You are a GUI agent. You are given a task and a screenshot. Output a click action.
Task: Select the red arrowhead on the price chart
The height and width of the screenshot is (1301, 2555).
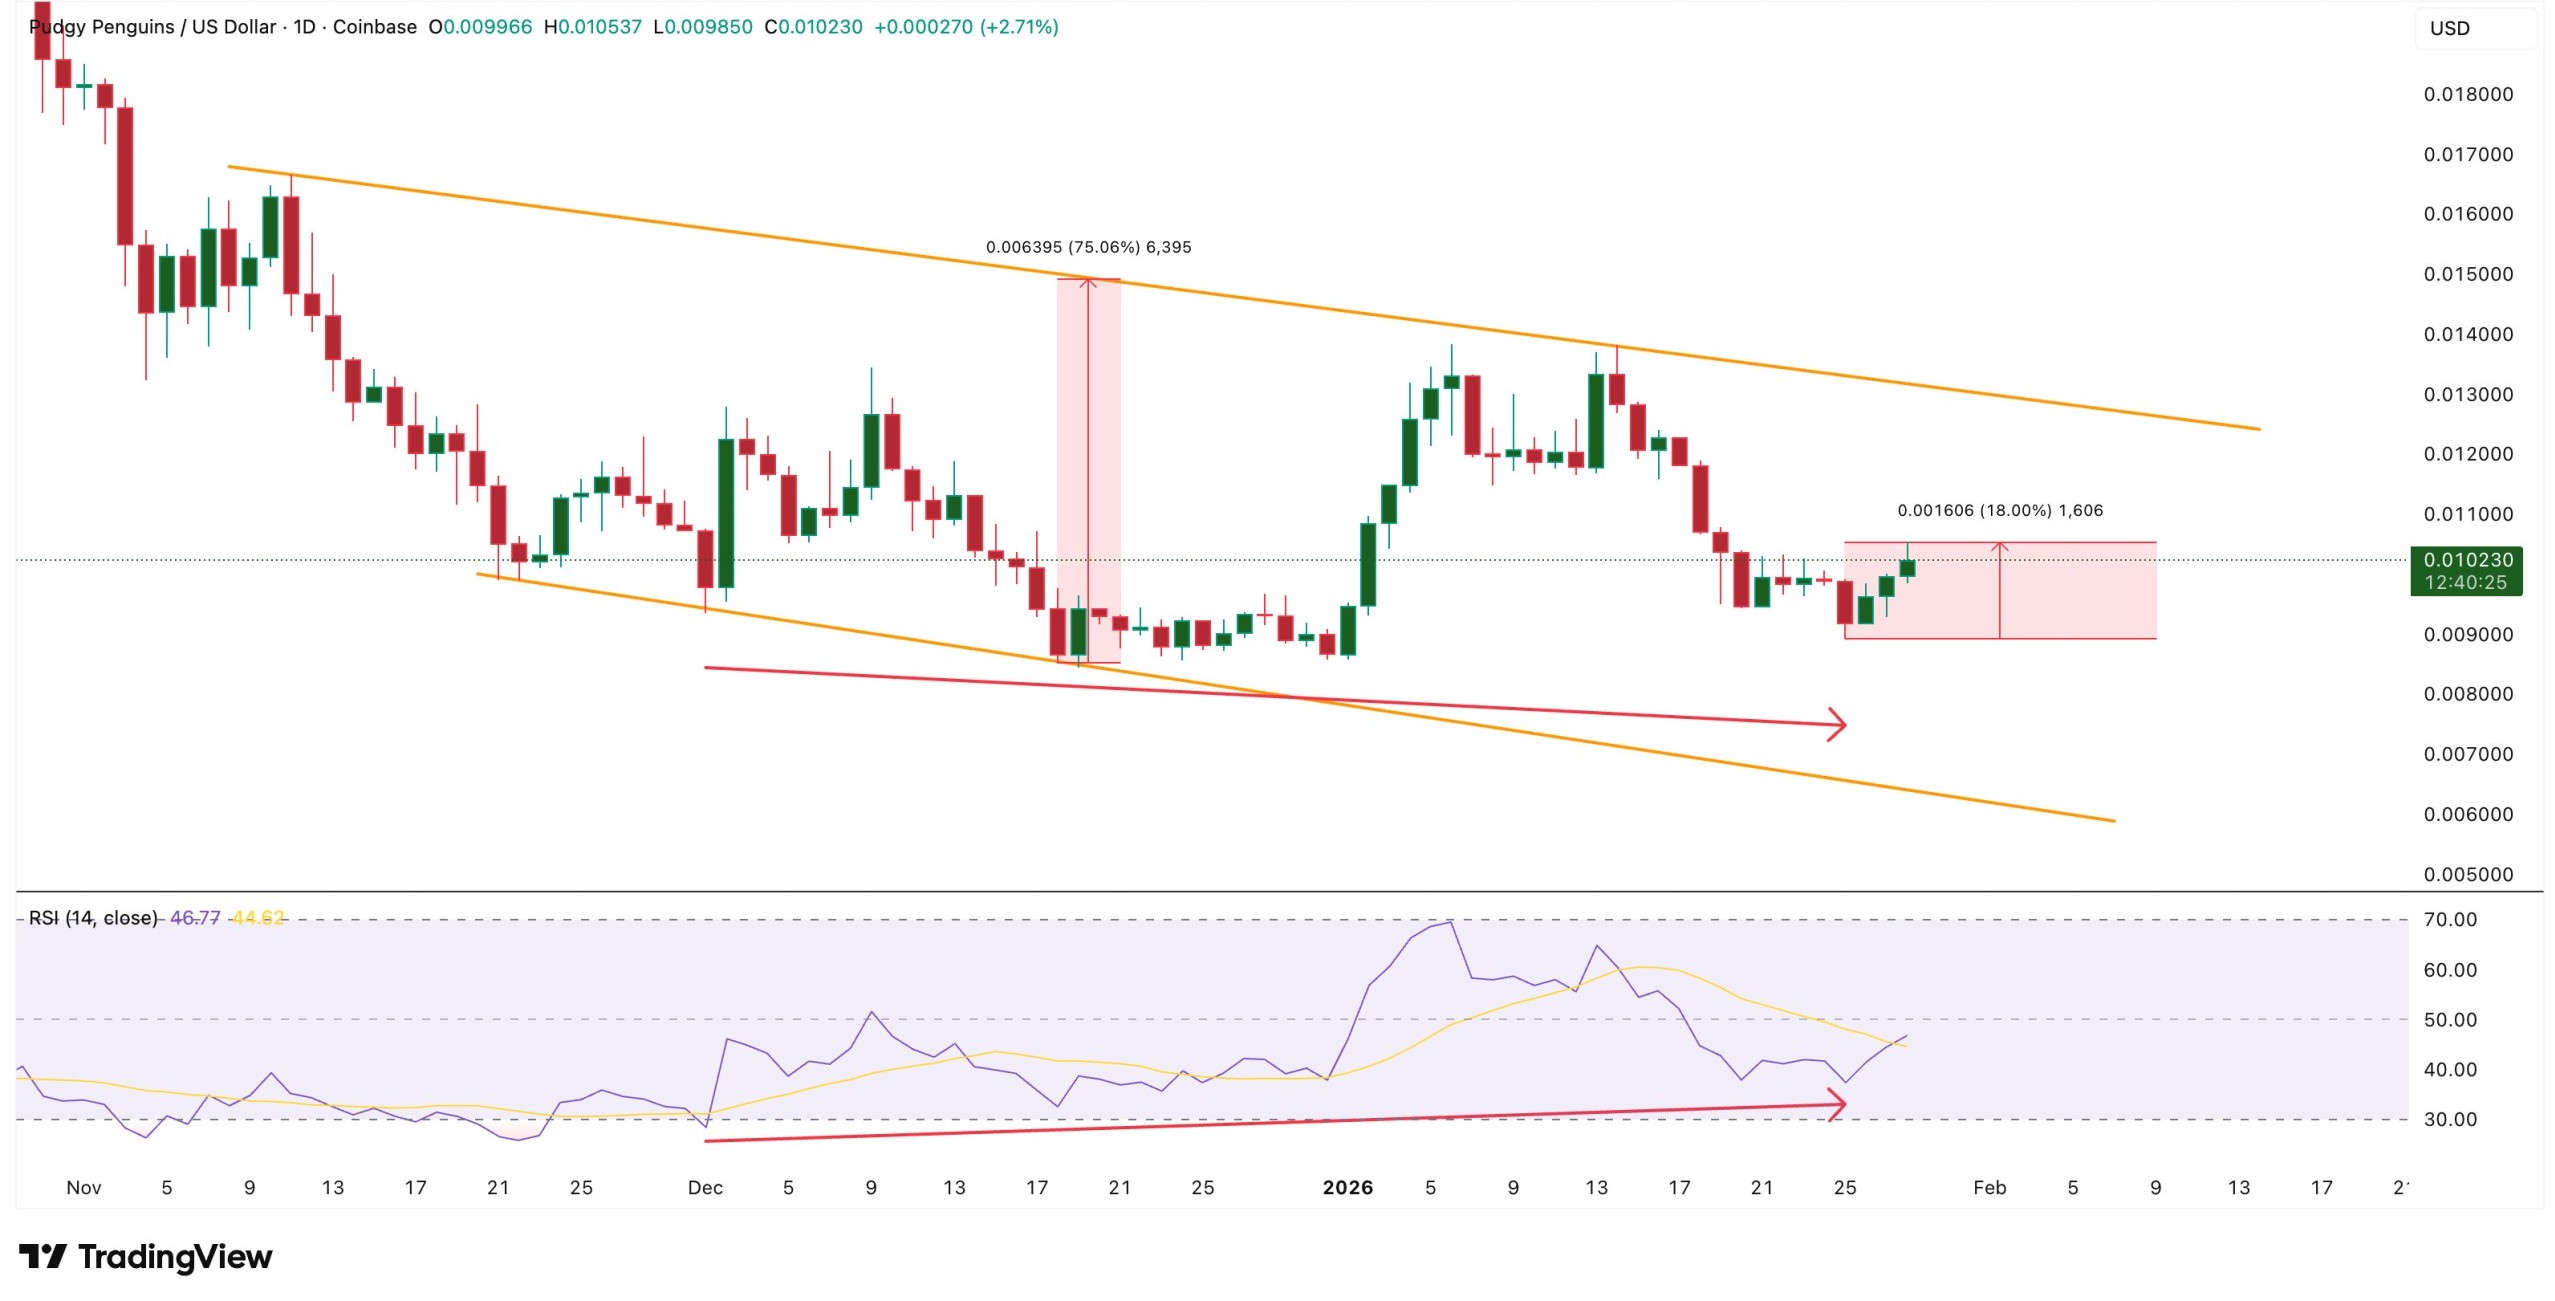click(1838, 724)
